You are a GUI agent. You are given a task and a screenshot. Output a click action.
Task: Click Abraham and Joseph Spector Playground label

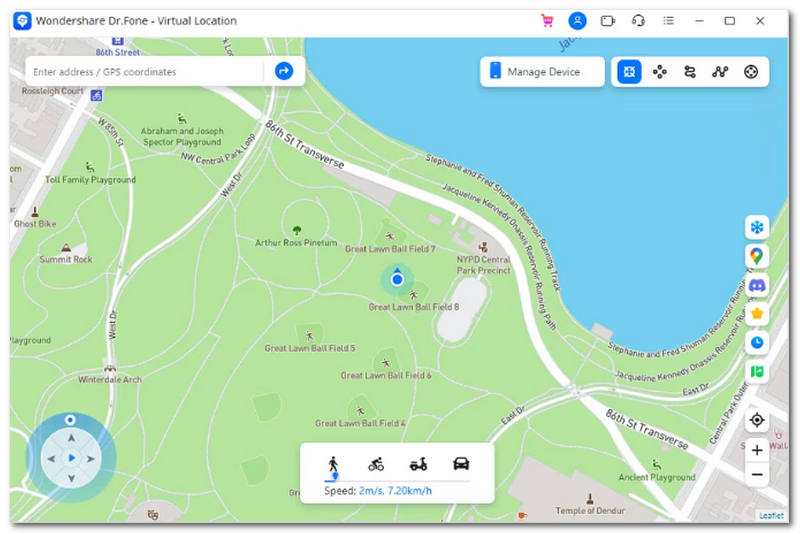[182, 137]
